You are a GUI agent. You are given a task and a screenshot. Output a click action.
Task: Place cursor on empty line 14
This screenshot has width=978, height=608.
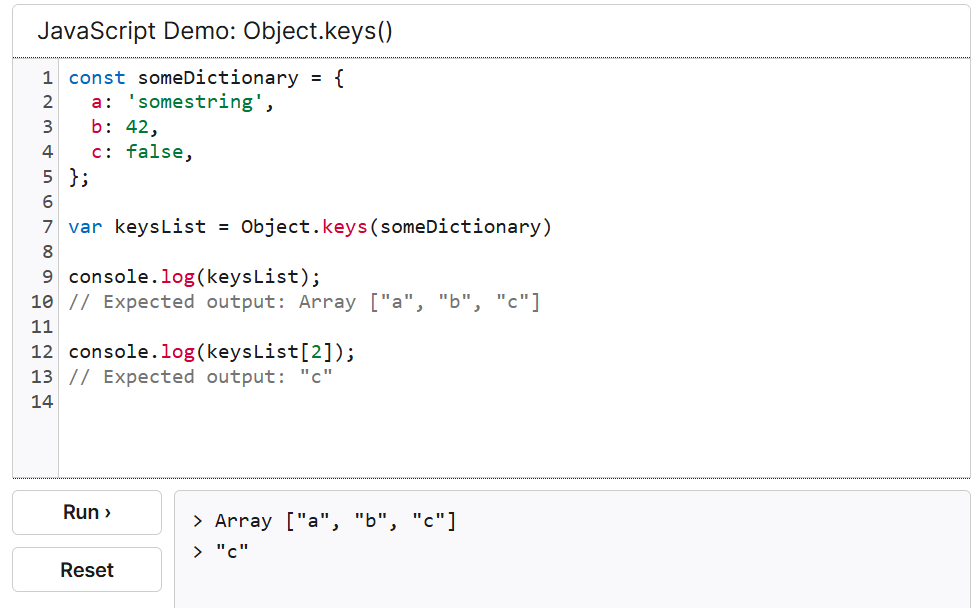coord(300,402)
